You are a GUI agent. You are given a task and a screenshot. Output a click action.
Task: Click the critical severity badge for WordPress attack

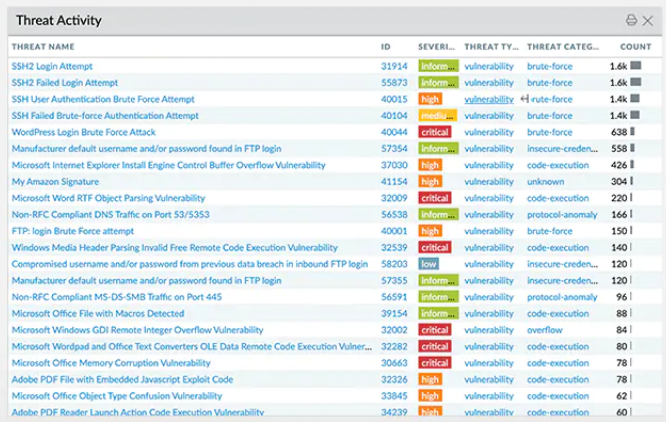435,132
